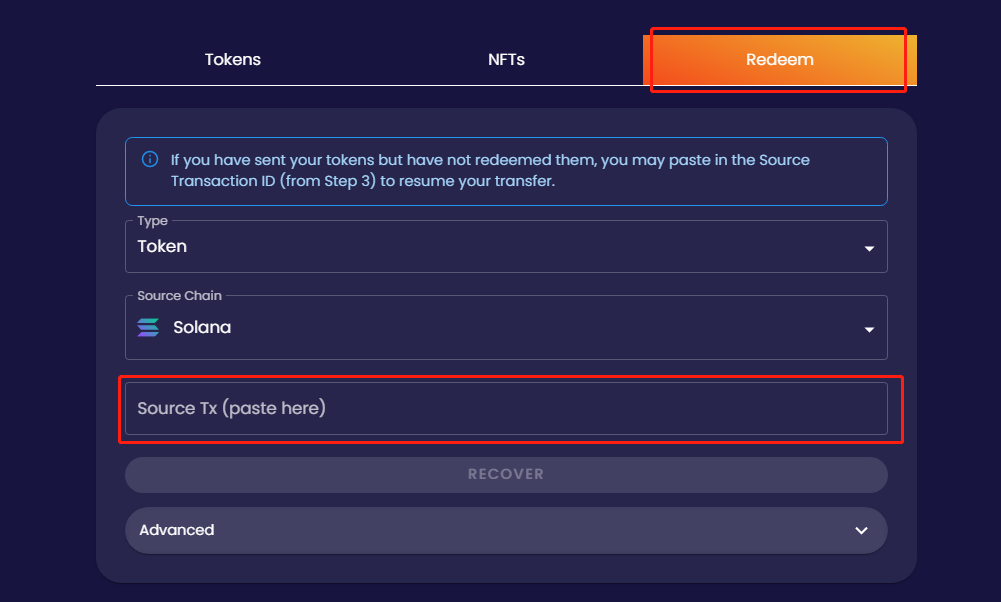This screenshot has width=1001, height=602.
Task: Click the blue info circle icon
Action: (x=150, y=159)
